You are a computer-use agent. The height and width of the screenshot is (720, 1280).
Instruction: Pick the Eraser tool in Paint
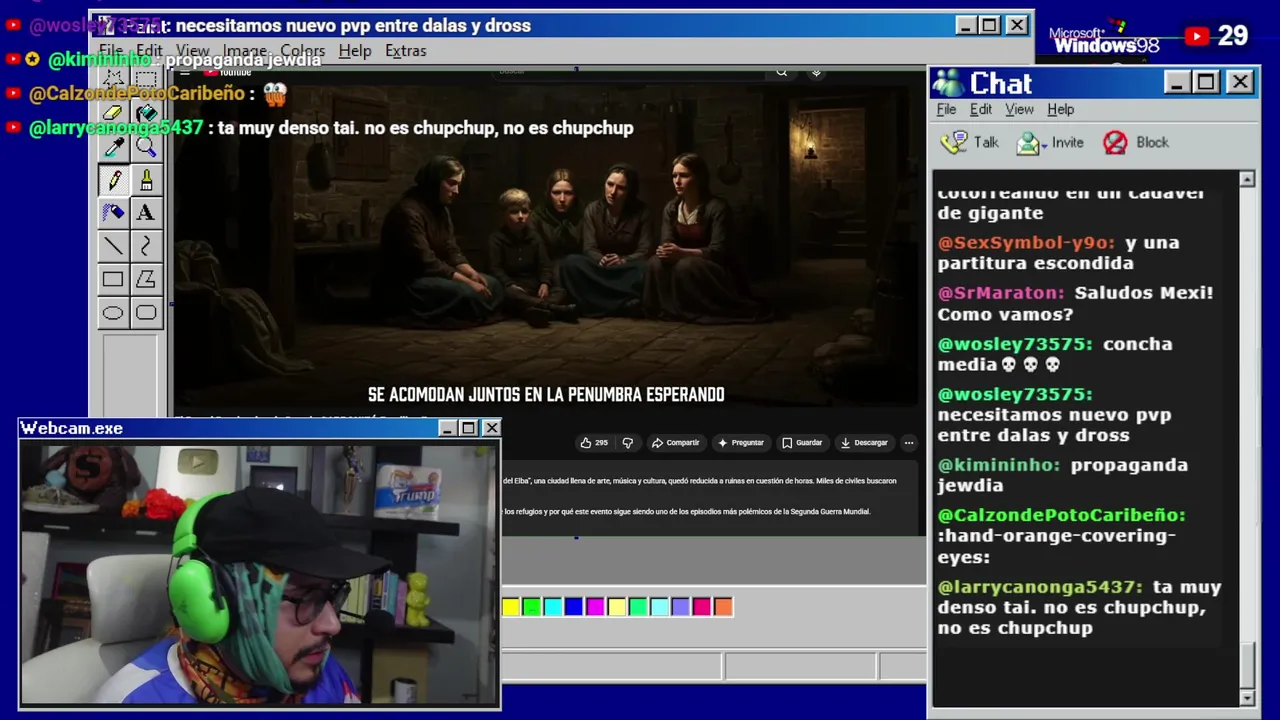tap(113, 113)
